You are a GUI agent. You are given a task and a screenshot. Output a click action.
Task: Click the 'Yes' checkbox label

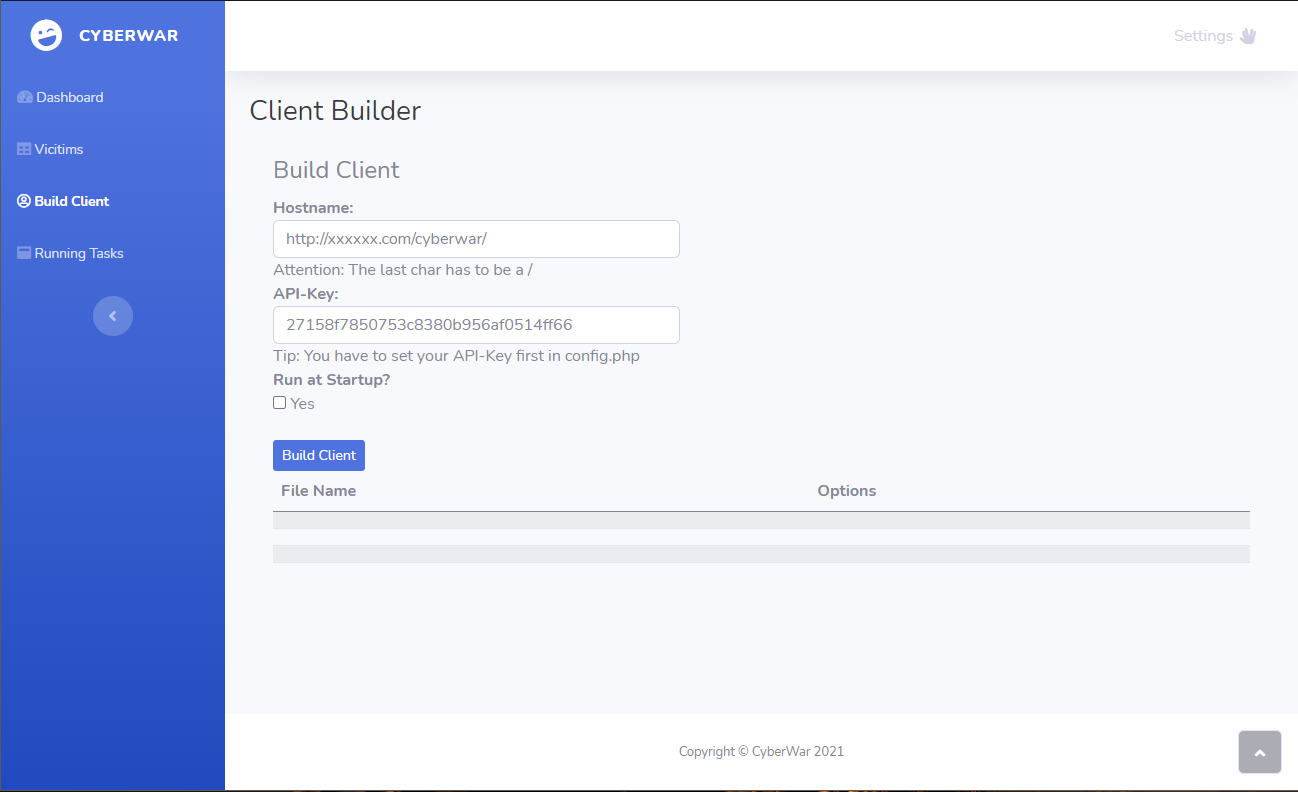[302, 404]
